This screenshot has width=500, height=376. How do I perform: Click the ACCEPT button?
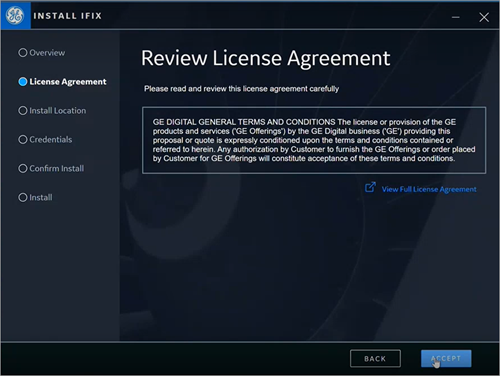point(446,359)
